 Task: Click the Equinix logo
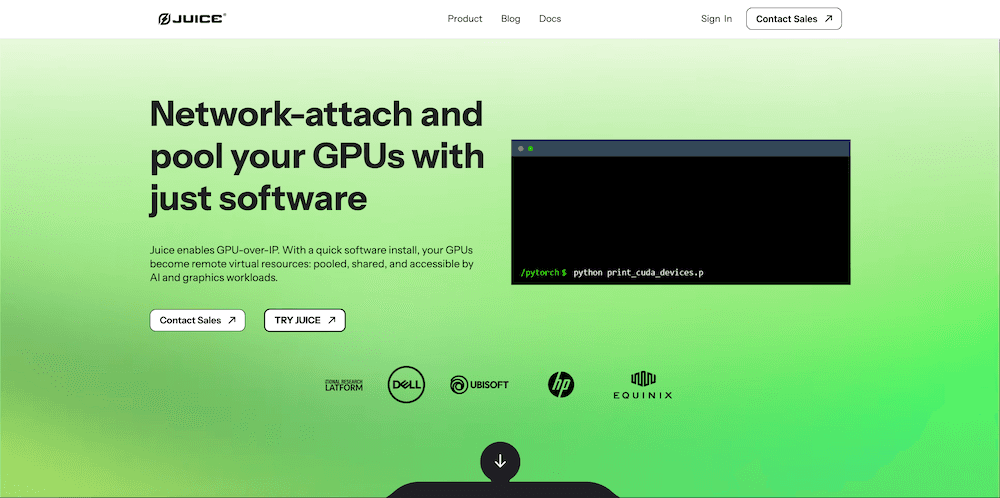tap(642, 385)
